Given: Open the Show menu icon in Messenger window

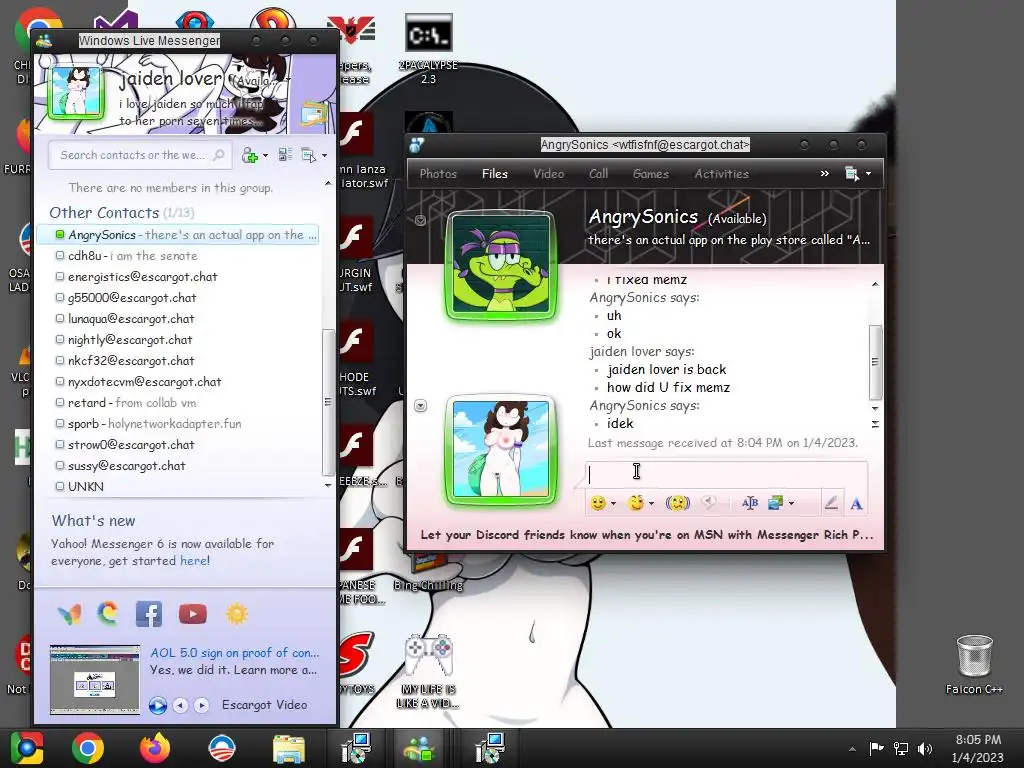Looking at the screenshot, I should pyautogui.click(x=308, y=155).
